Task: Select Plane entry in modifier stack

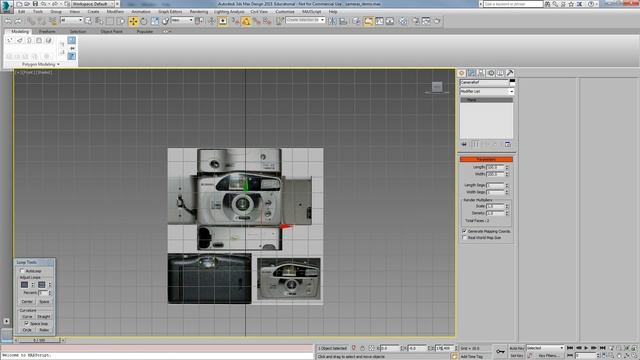Action: (486, 100)
